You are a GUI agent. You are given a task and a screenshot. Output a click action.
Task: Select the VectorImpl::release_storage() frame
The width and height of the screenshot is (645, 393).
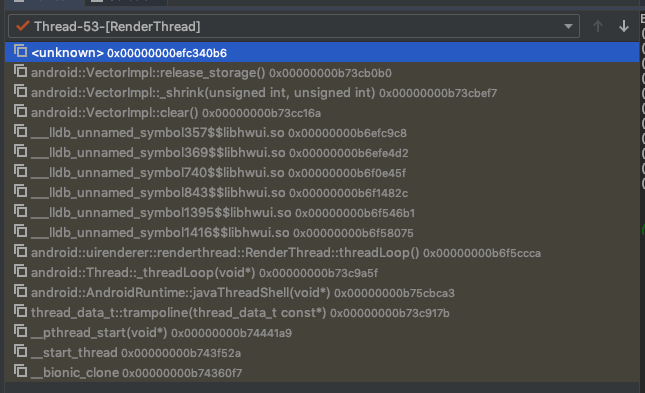point(322,72)
